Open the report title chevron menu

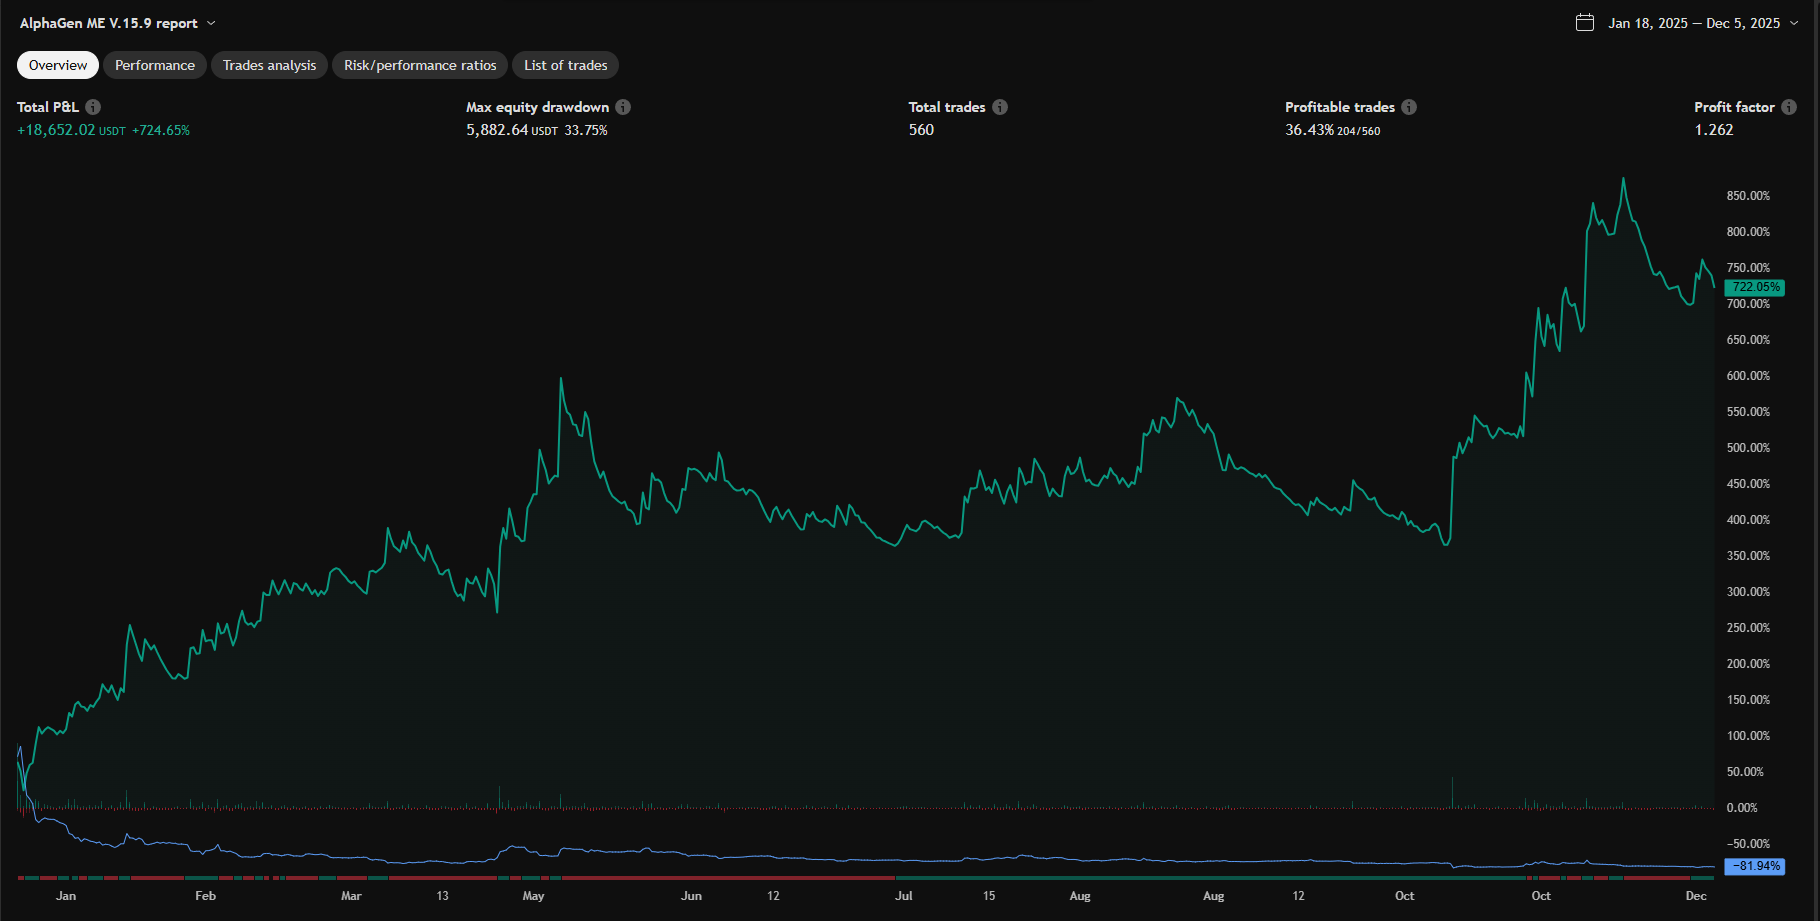pos(210,22)
